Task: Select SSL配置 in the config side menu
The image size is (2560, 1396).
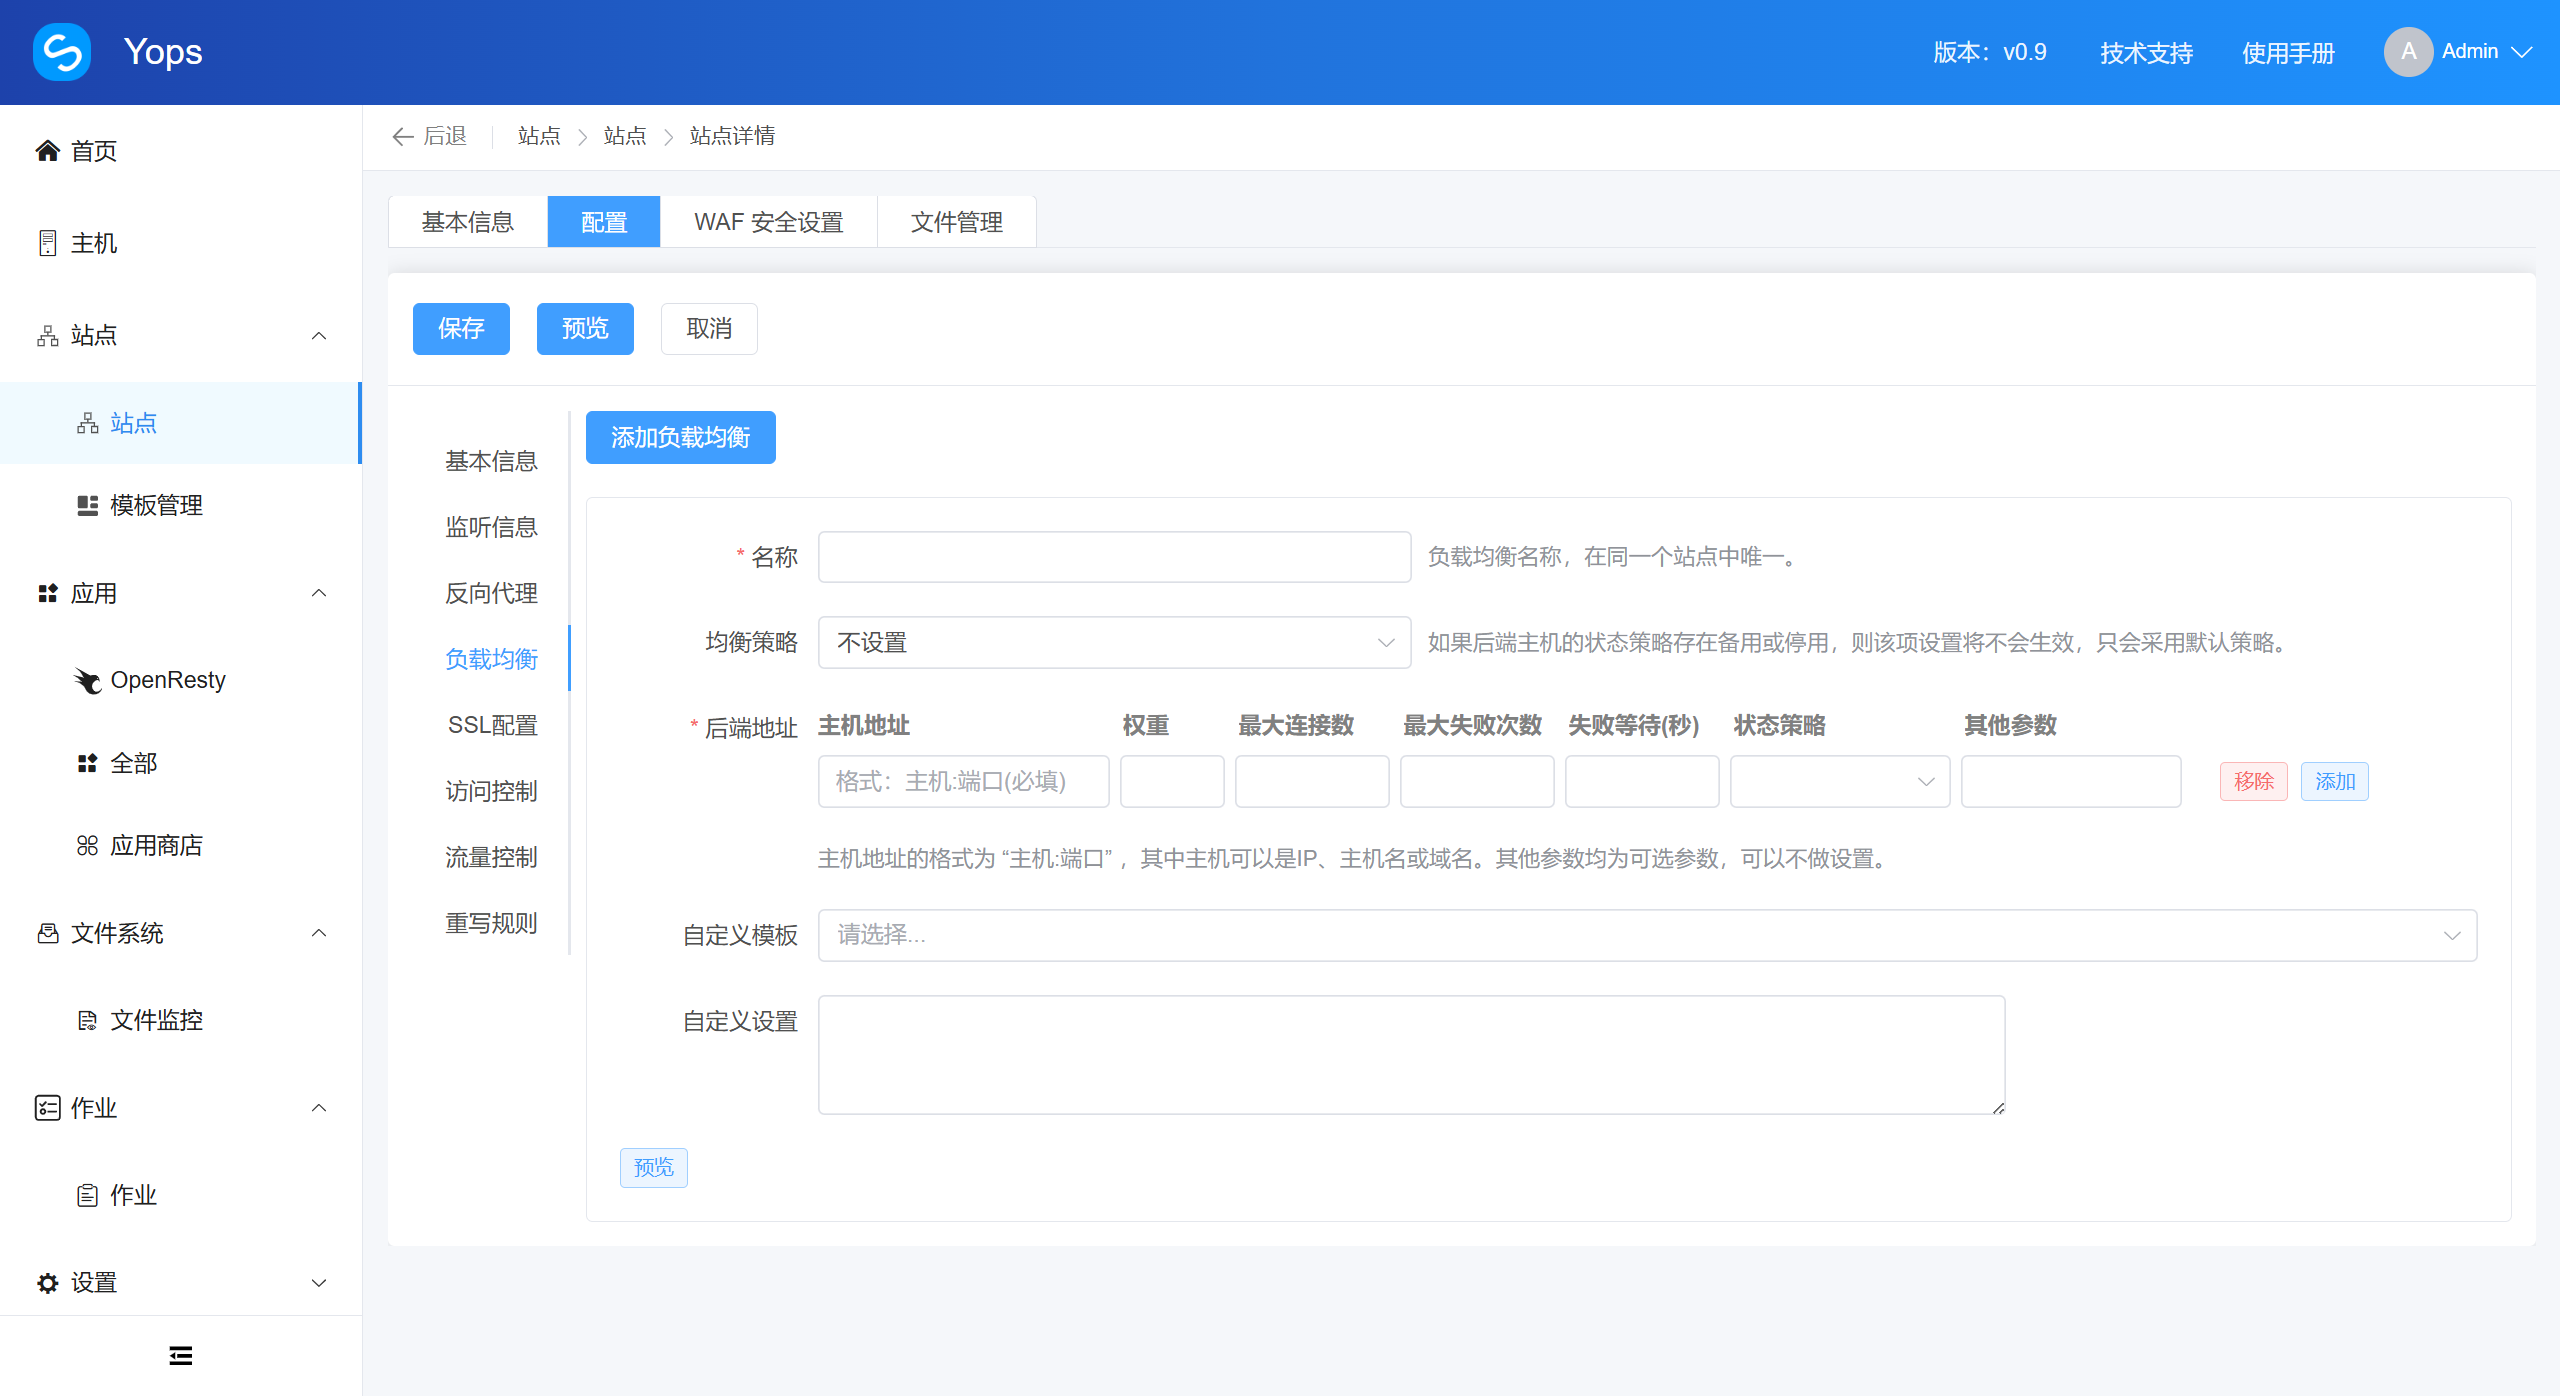Action: point(491,725)
